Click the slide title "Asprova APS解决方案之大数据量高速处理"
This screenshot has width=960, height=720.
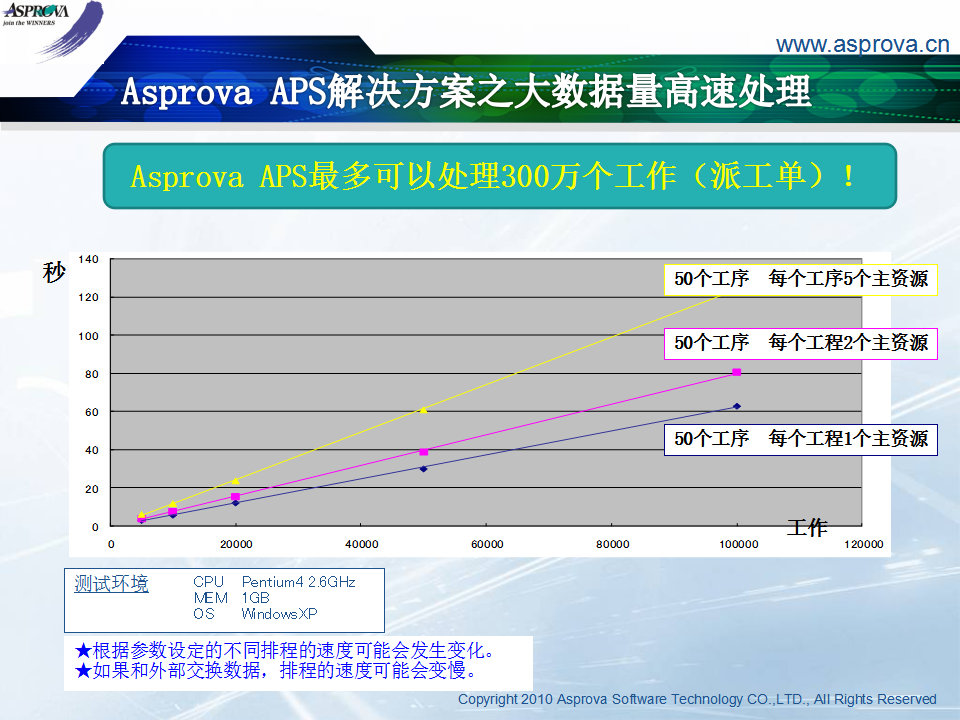(466, 92)
